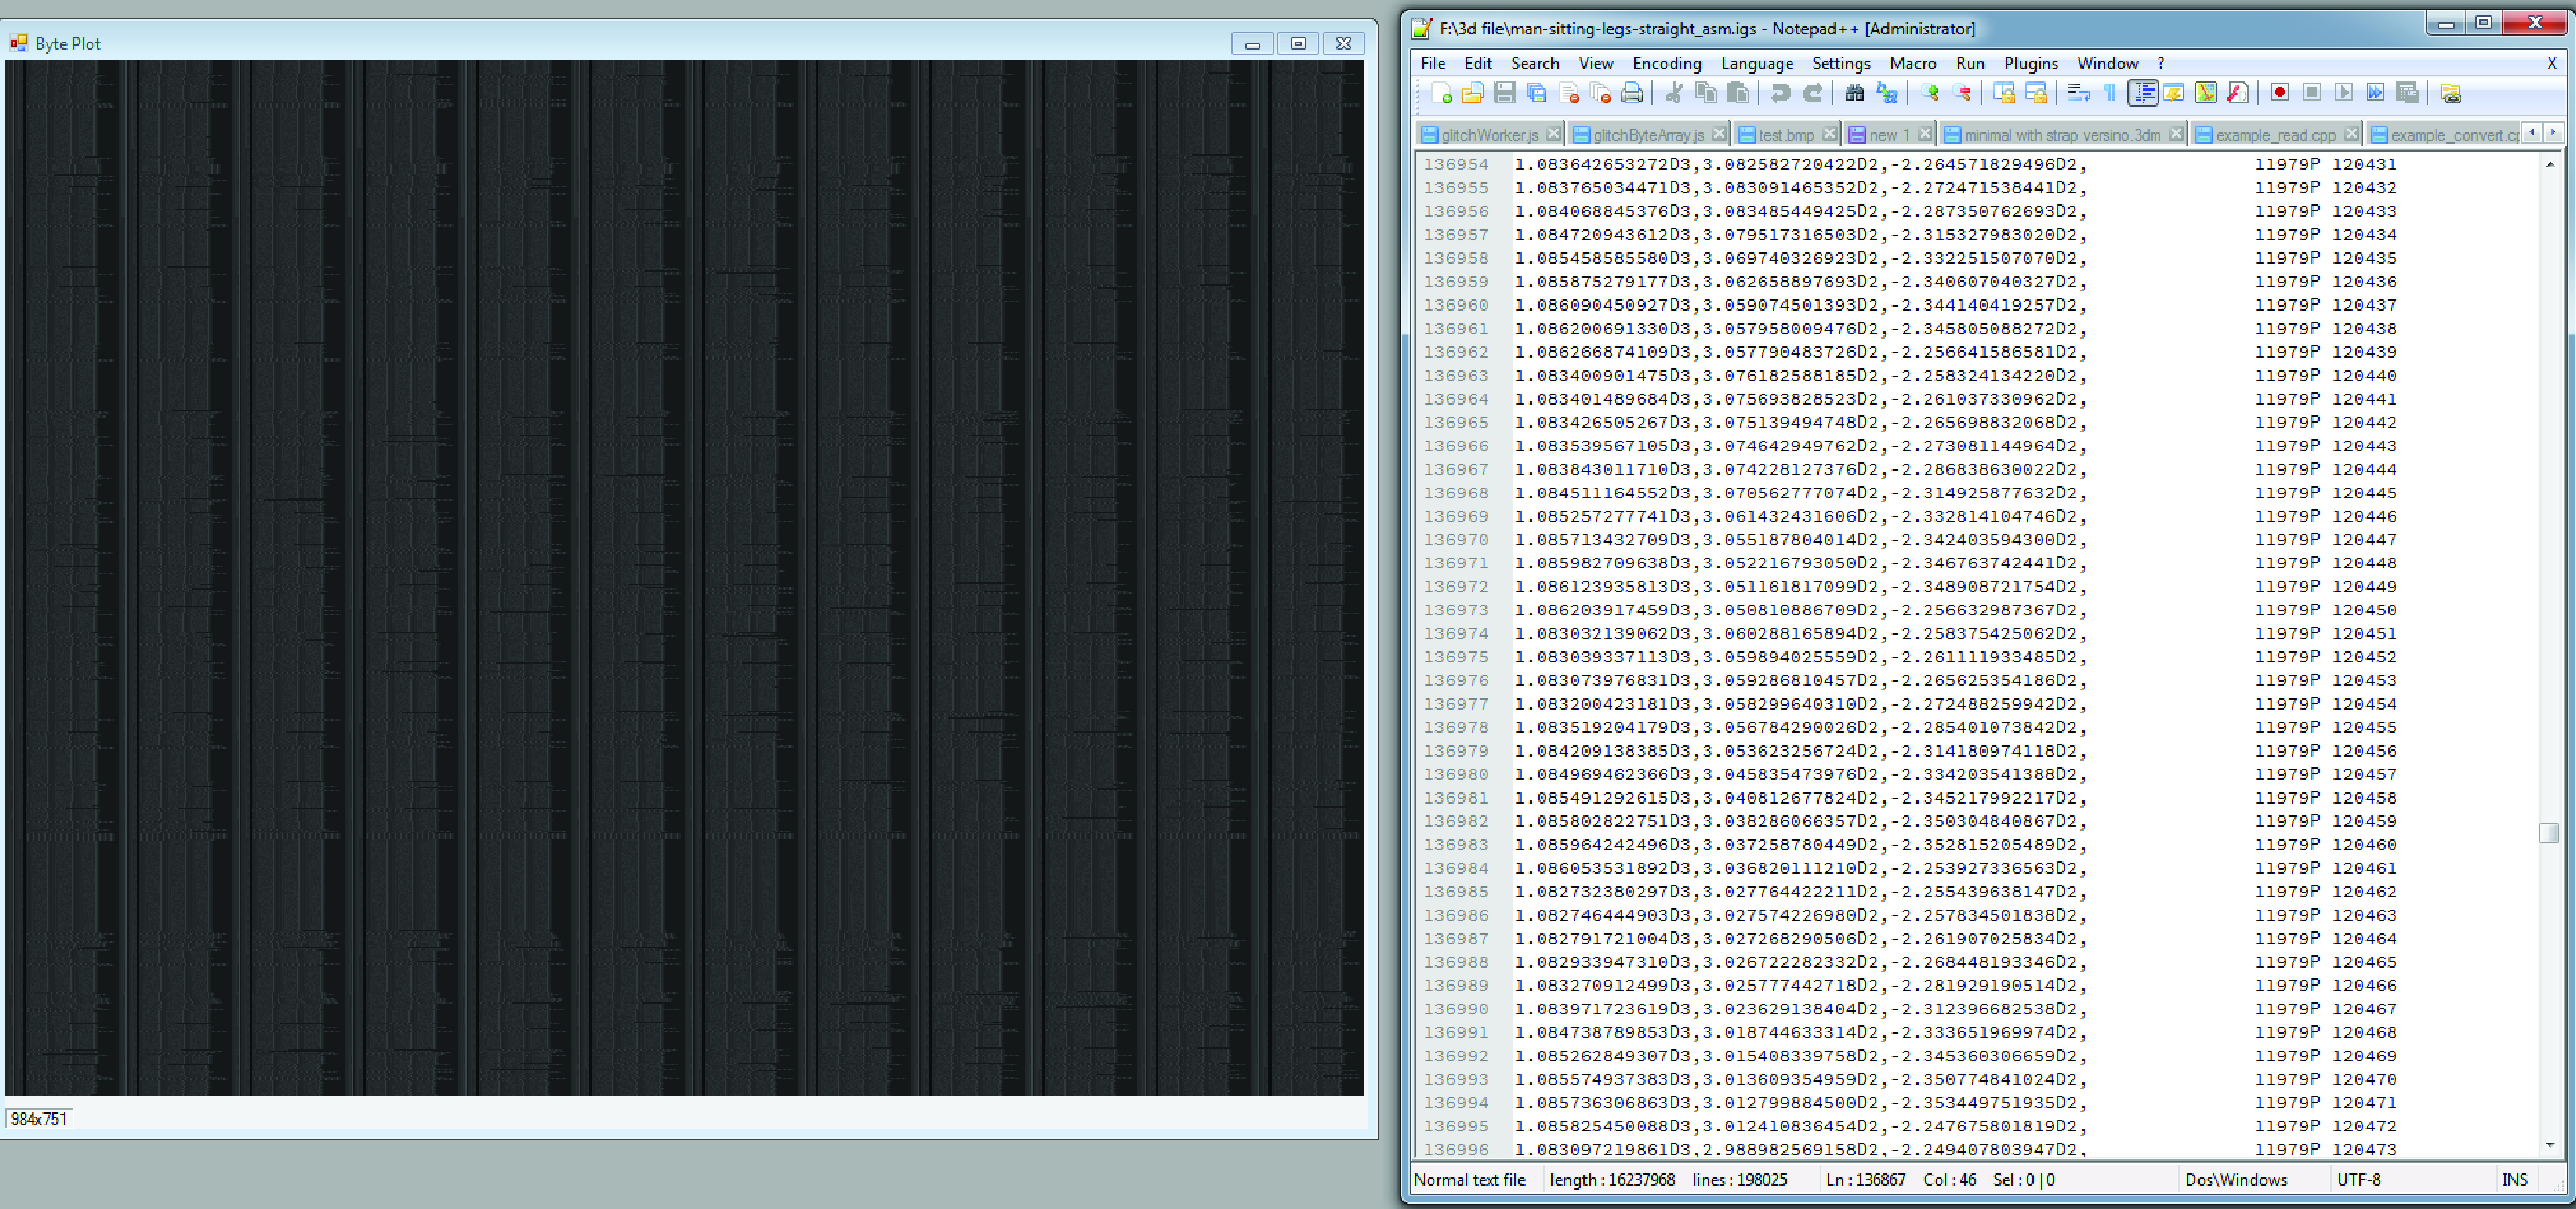The height and width of the screenshot is (1209, 2576).
Task: Toggle the indent guide button
Action: tap(2142, 93)
